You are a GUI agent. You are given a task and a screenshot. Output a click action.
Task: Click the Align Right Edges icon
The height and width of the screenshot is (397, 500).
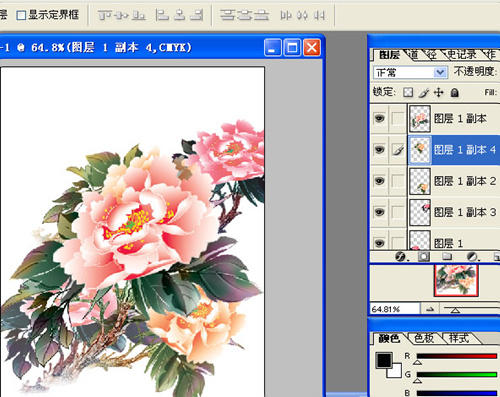[197, 15]
